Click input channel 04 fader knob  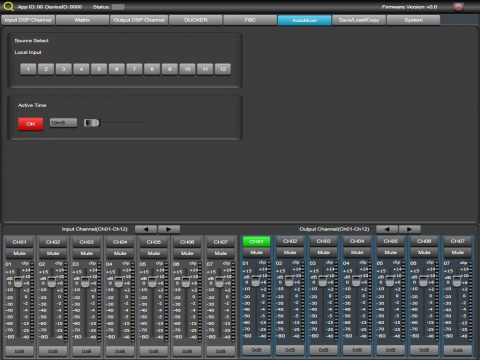[119, 282]
